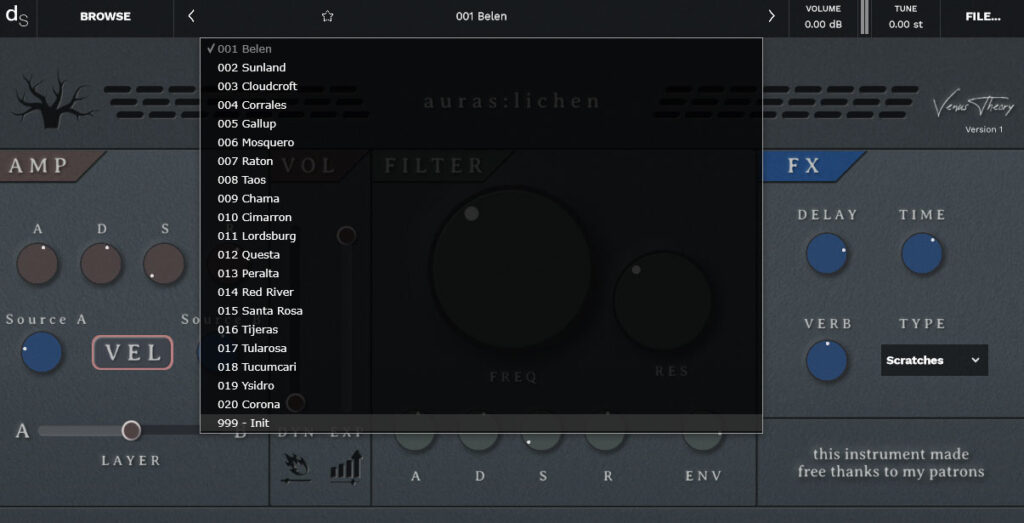Viewport: 1024px width, 523px height.
Task: Load preset 011 Lordsburg
Action: (481, 236)
